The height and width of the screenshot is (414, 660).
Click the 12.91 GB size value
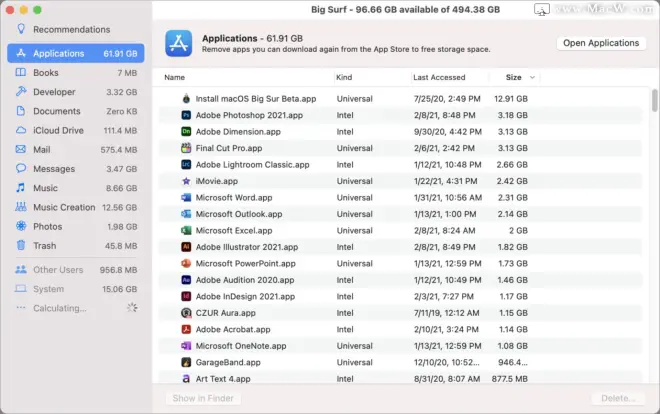[511, 99]
